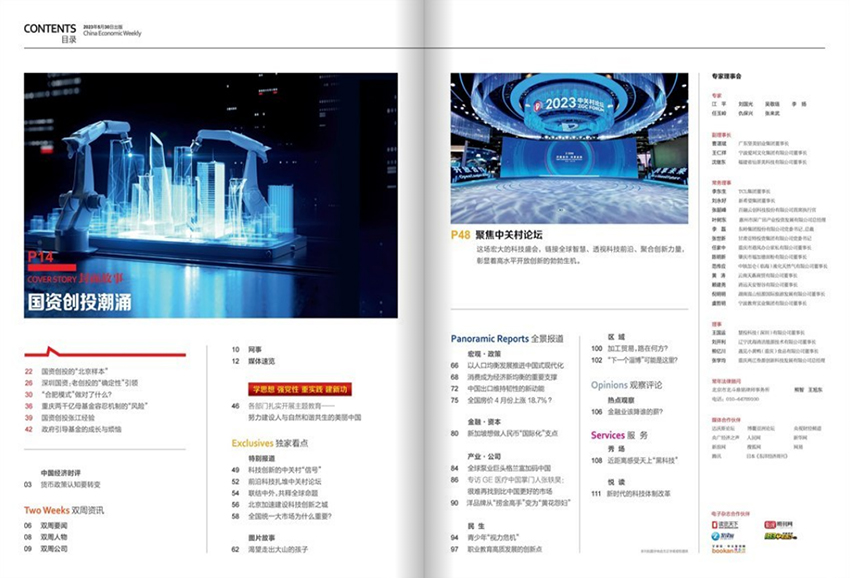Click the red 期刊网 partner logo

coord(780,523)
